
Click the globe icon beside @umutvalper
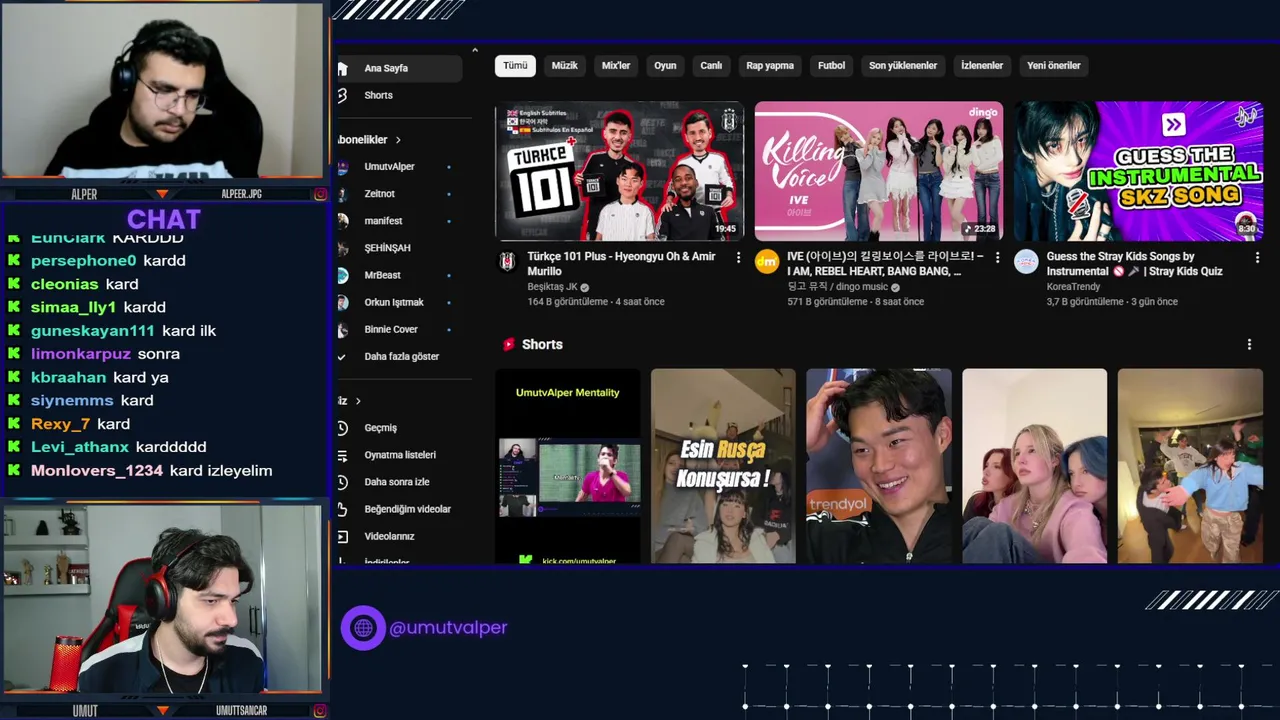pyautogui.click(x=363, y=628)
